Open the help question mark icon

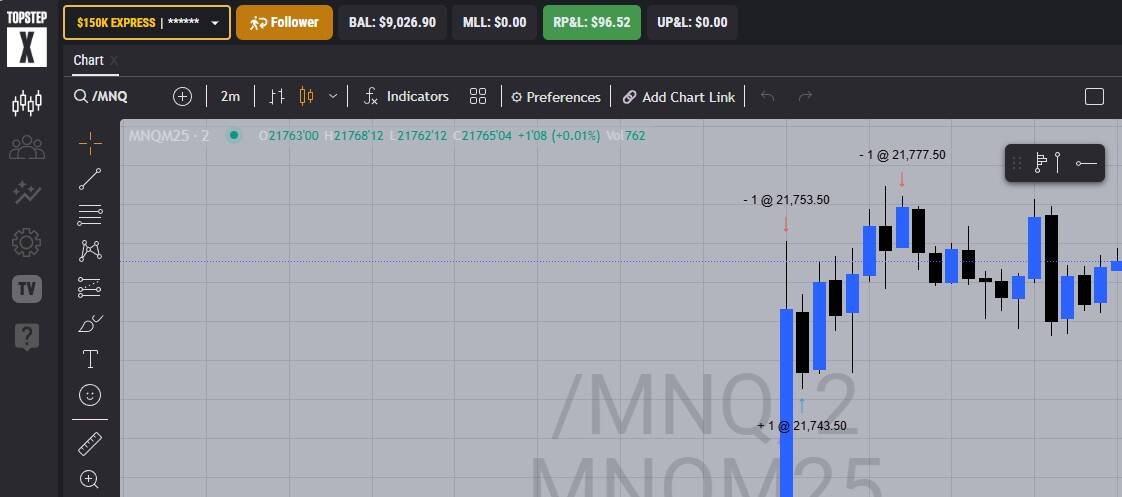pyautogui.click(x=27, y=337)
